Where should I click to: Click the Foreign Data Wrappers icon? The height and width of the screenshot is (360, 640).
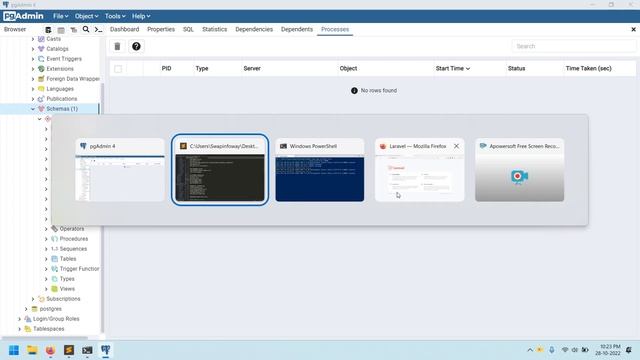pos(41,79)
